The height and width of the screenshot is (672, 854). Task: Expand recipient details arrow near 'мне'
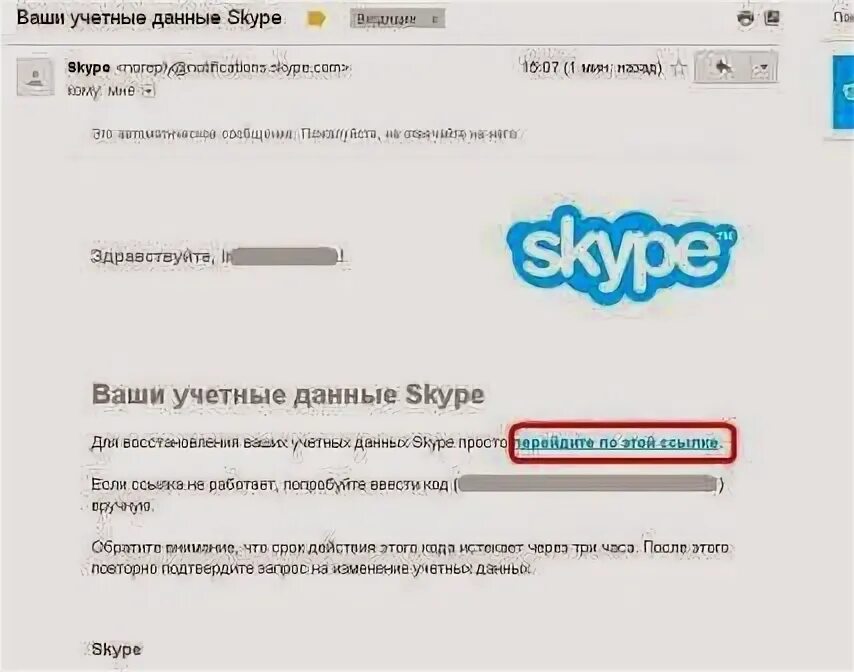(148, 91)
